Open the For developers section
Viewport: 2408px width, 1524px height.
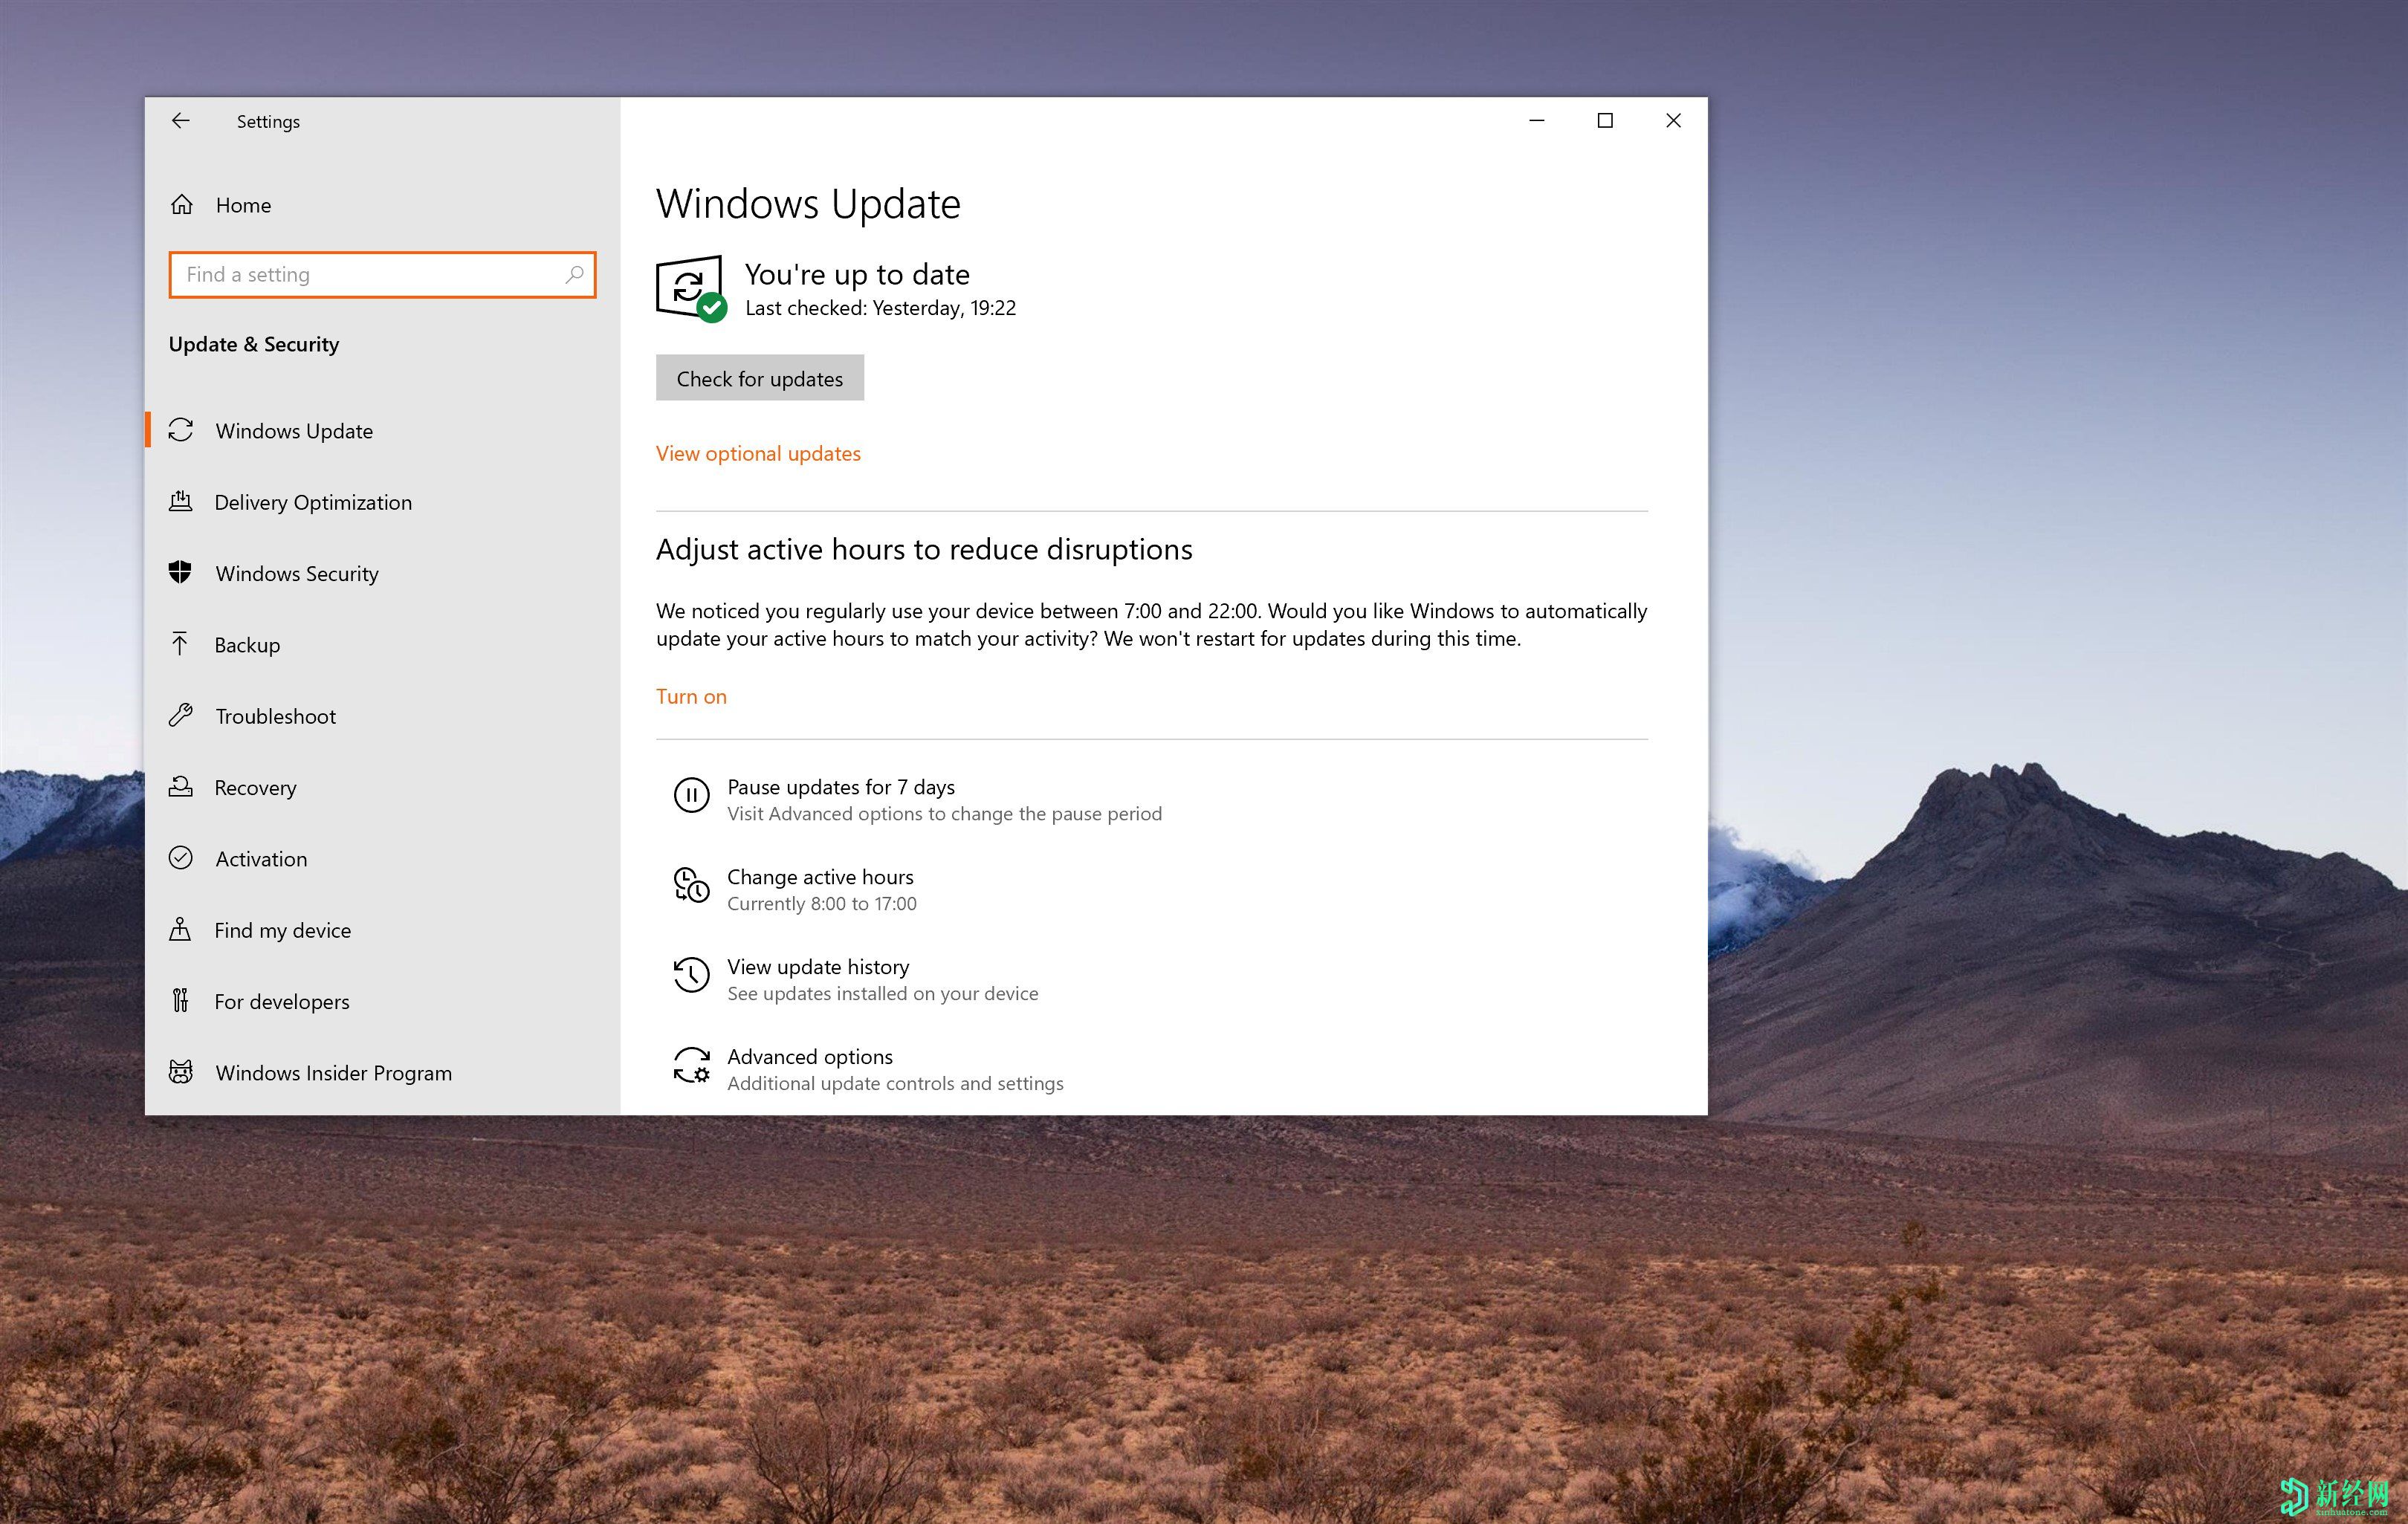pos(281,1002)
